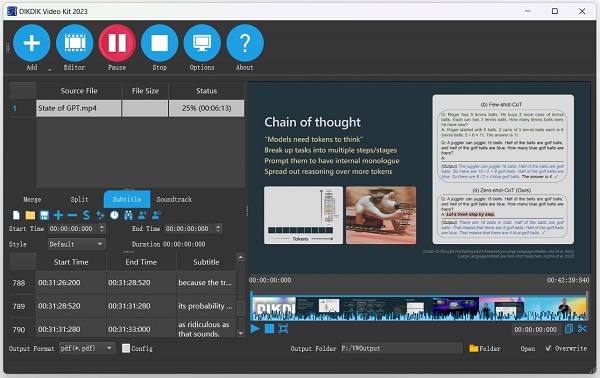Image resolution: width=600 pixels, height=378 pixels.
Task: Click the timecode field under the timeline
Action: [536, 329]
